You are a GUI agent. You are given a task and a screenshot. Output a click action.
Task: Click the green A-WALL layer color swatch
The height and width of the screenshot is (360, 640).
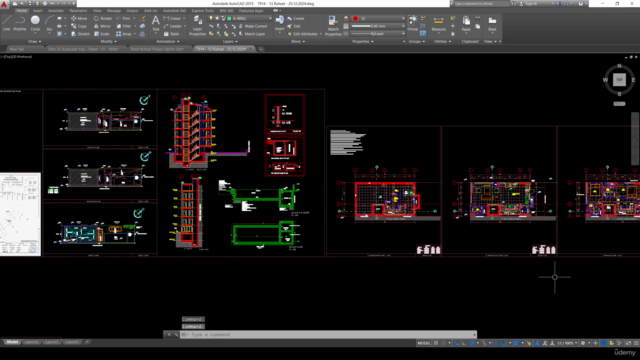click(x=229, y=18)
